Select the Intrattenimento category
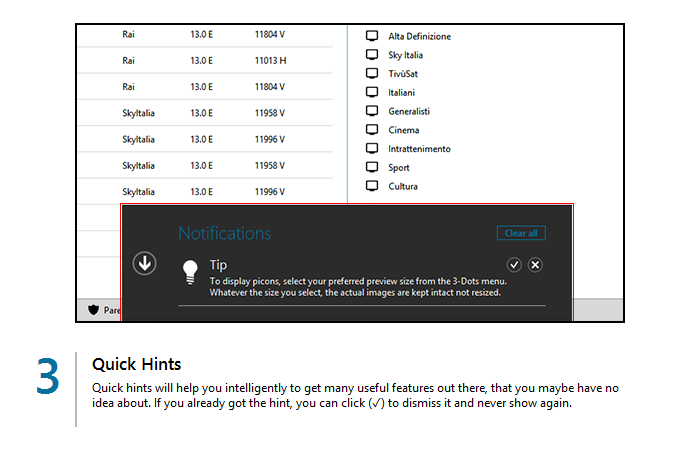 (419, 149)
